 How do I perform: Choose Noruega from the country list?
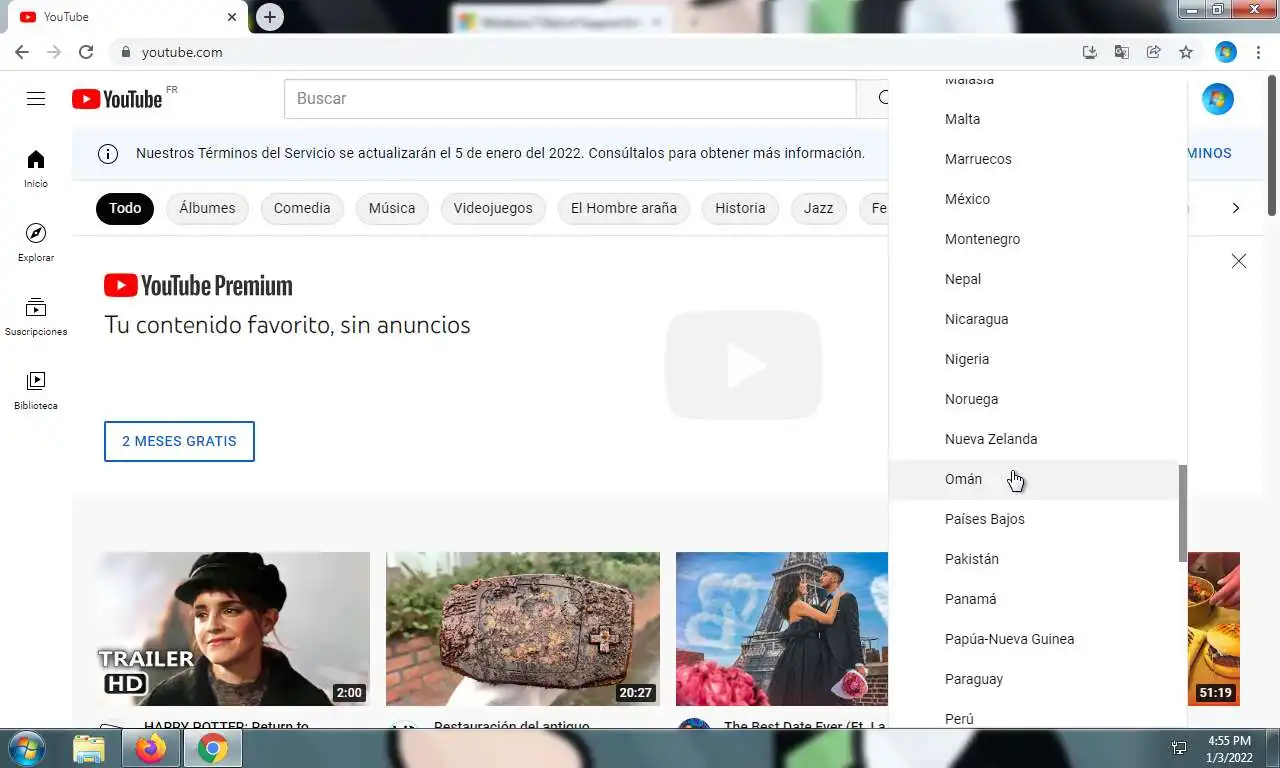1033,399
